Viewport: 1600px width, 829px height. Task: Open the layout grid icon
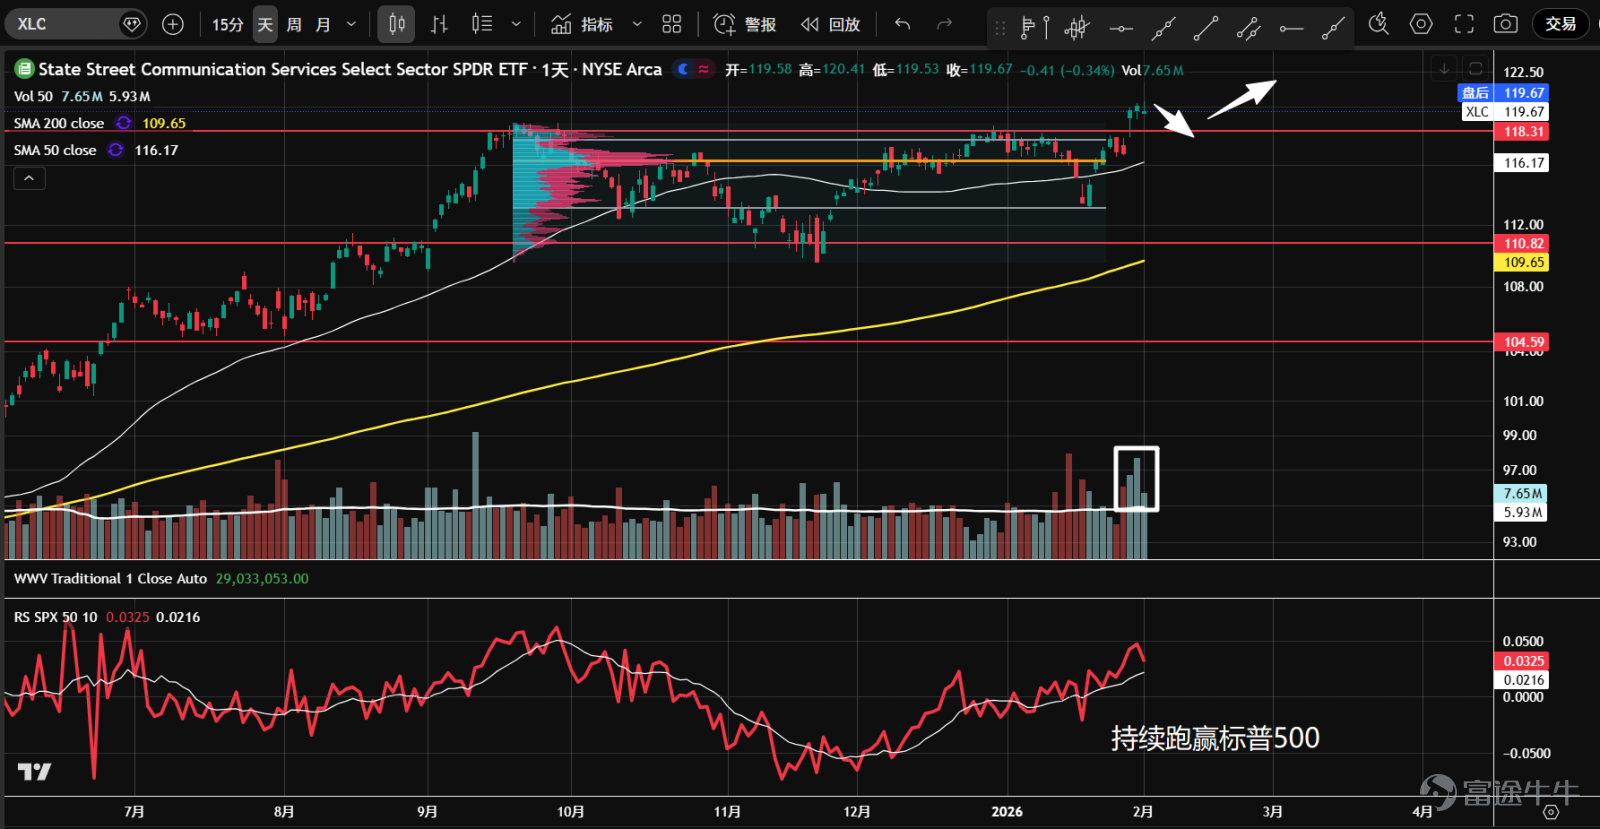coord(672,24)
